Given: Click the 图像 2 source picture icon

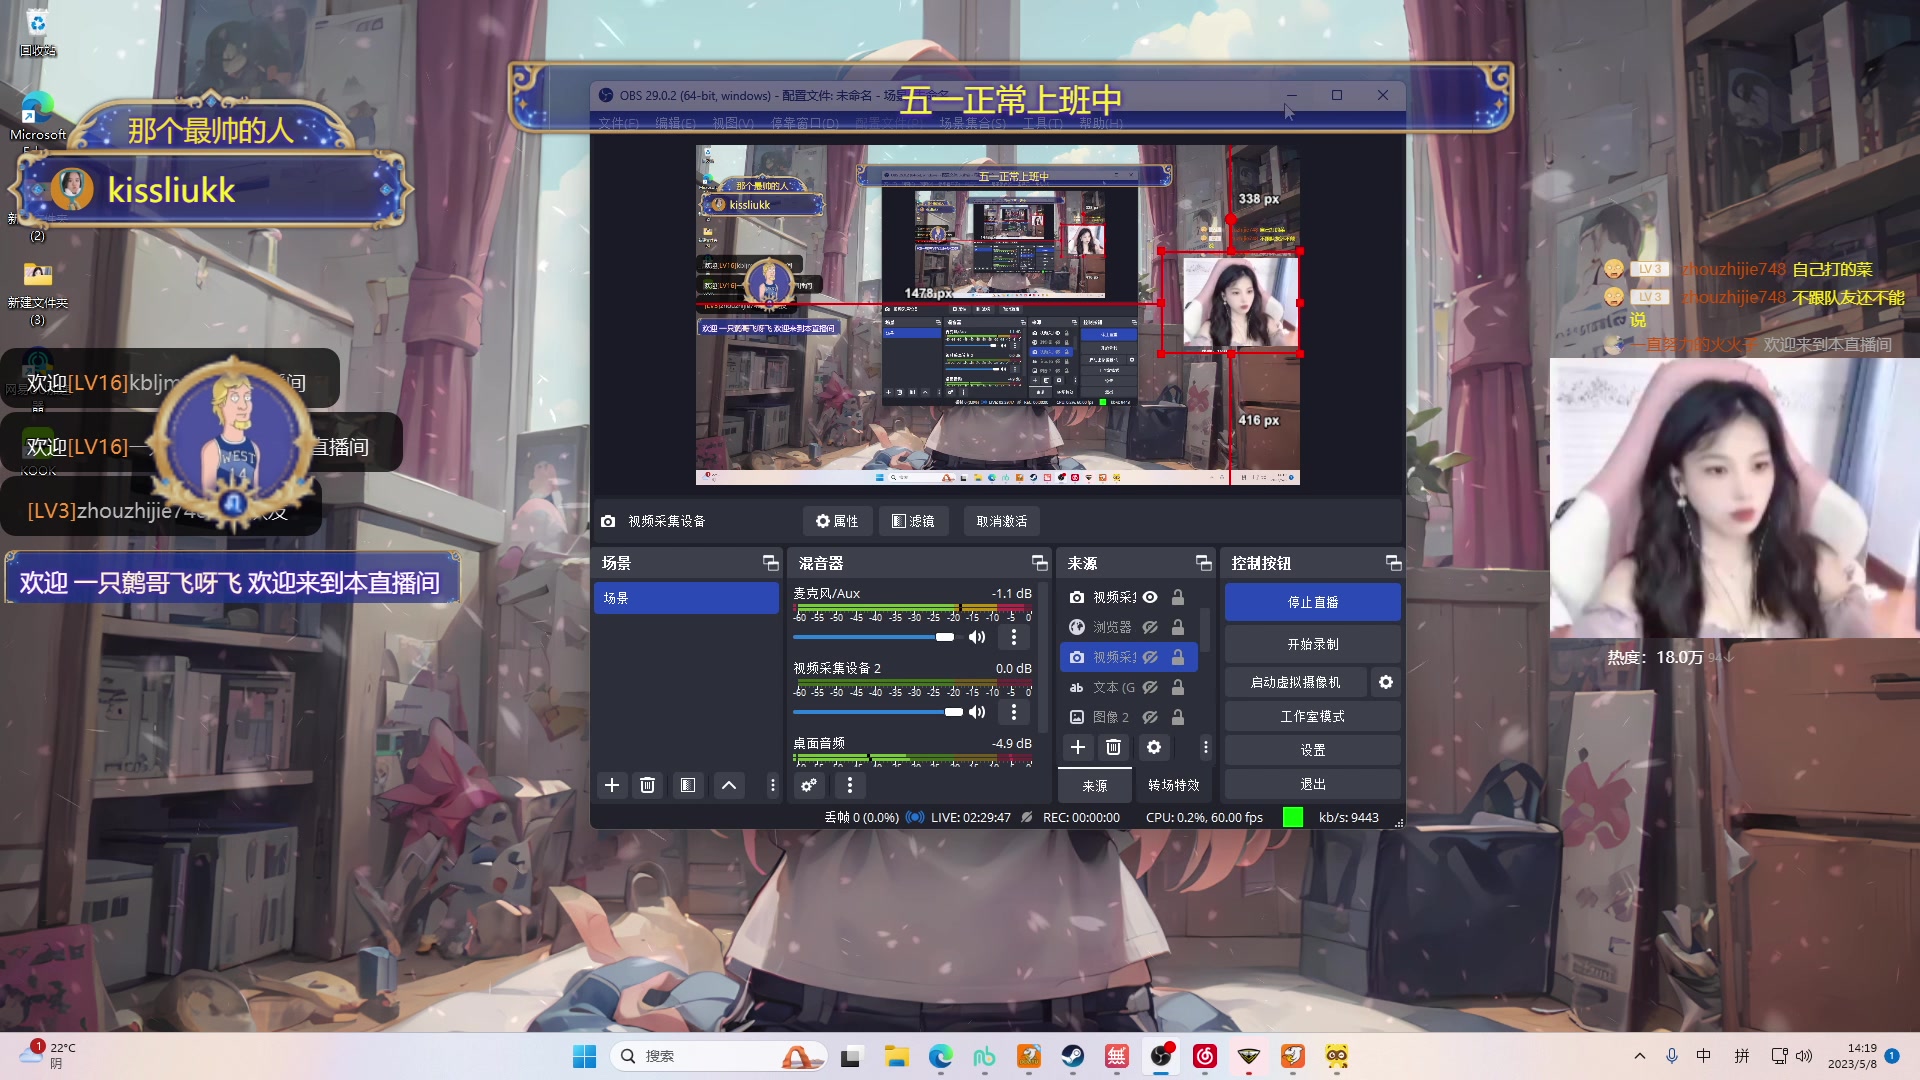Looking at the screenshot, I should click(x=1077, y=717).
